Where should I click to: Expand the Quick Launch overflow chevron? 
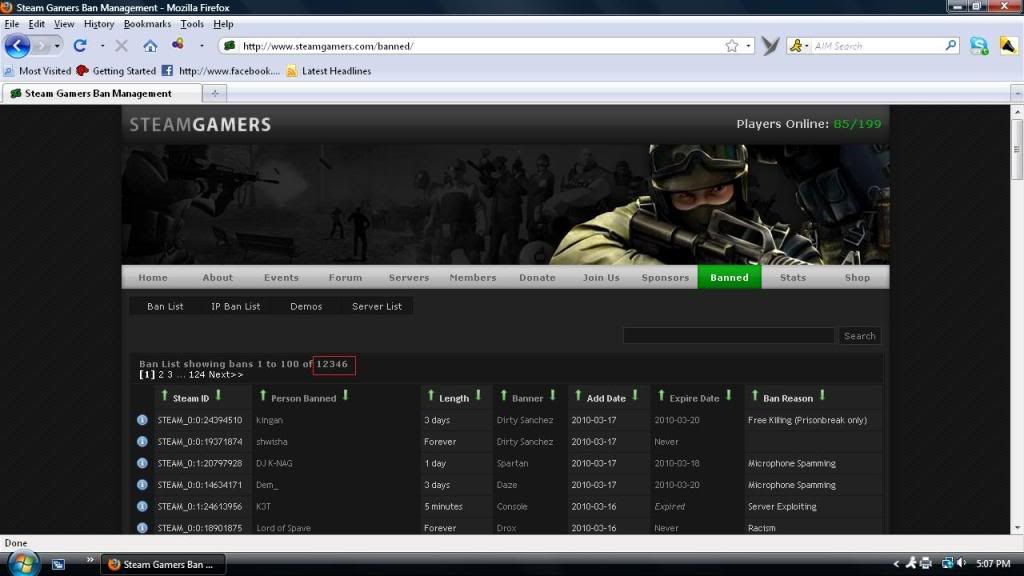pyautogui.click(x=89, y=560)
